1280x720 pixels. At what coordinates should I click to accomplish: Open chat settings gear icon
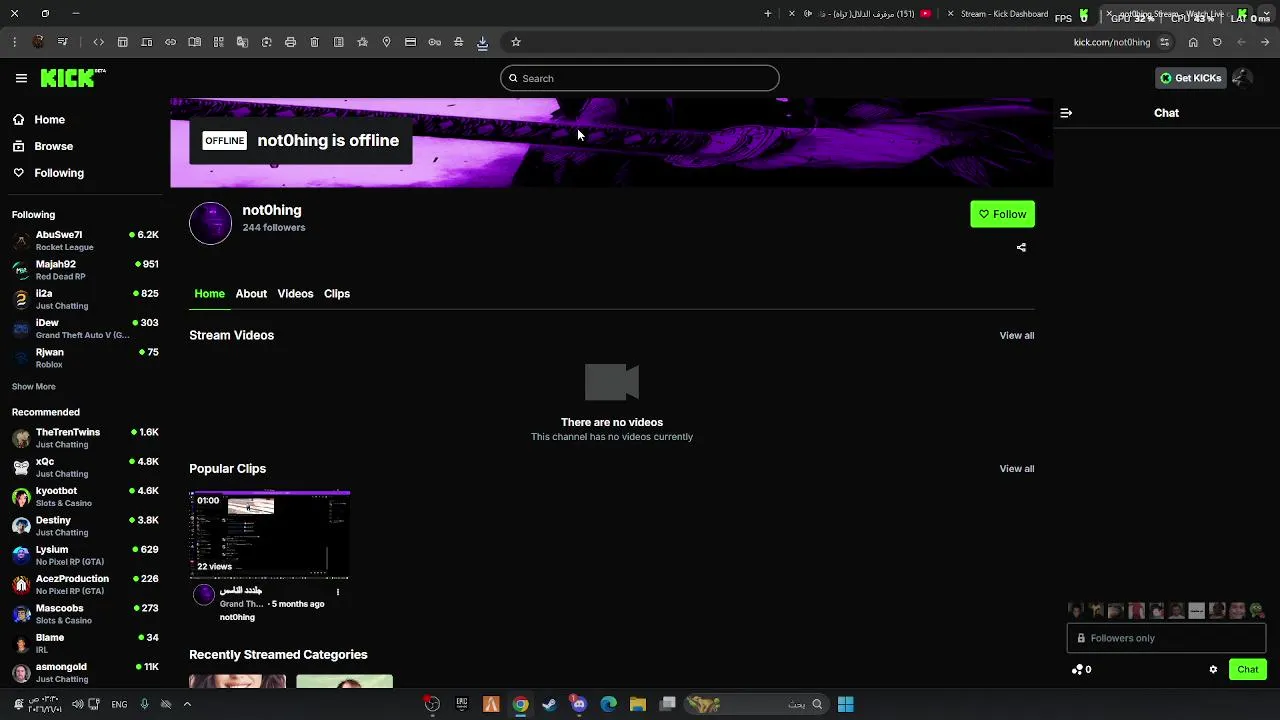point(1213,670)
